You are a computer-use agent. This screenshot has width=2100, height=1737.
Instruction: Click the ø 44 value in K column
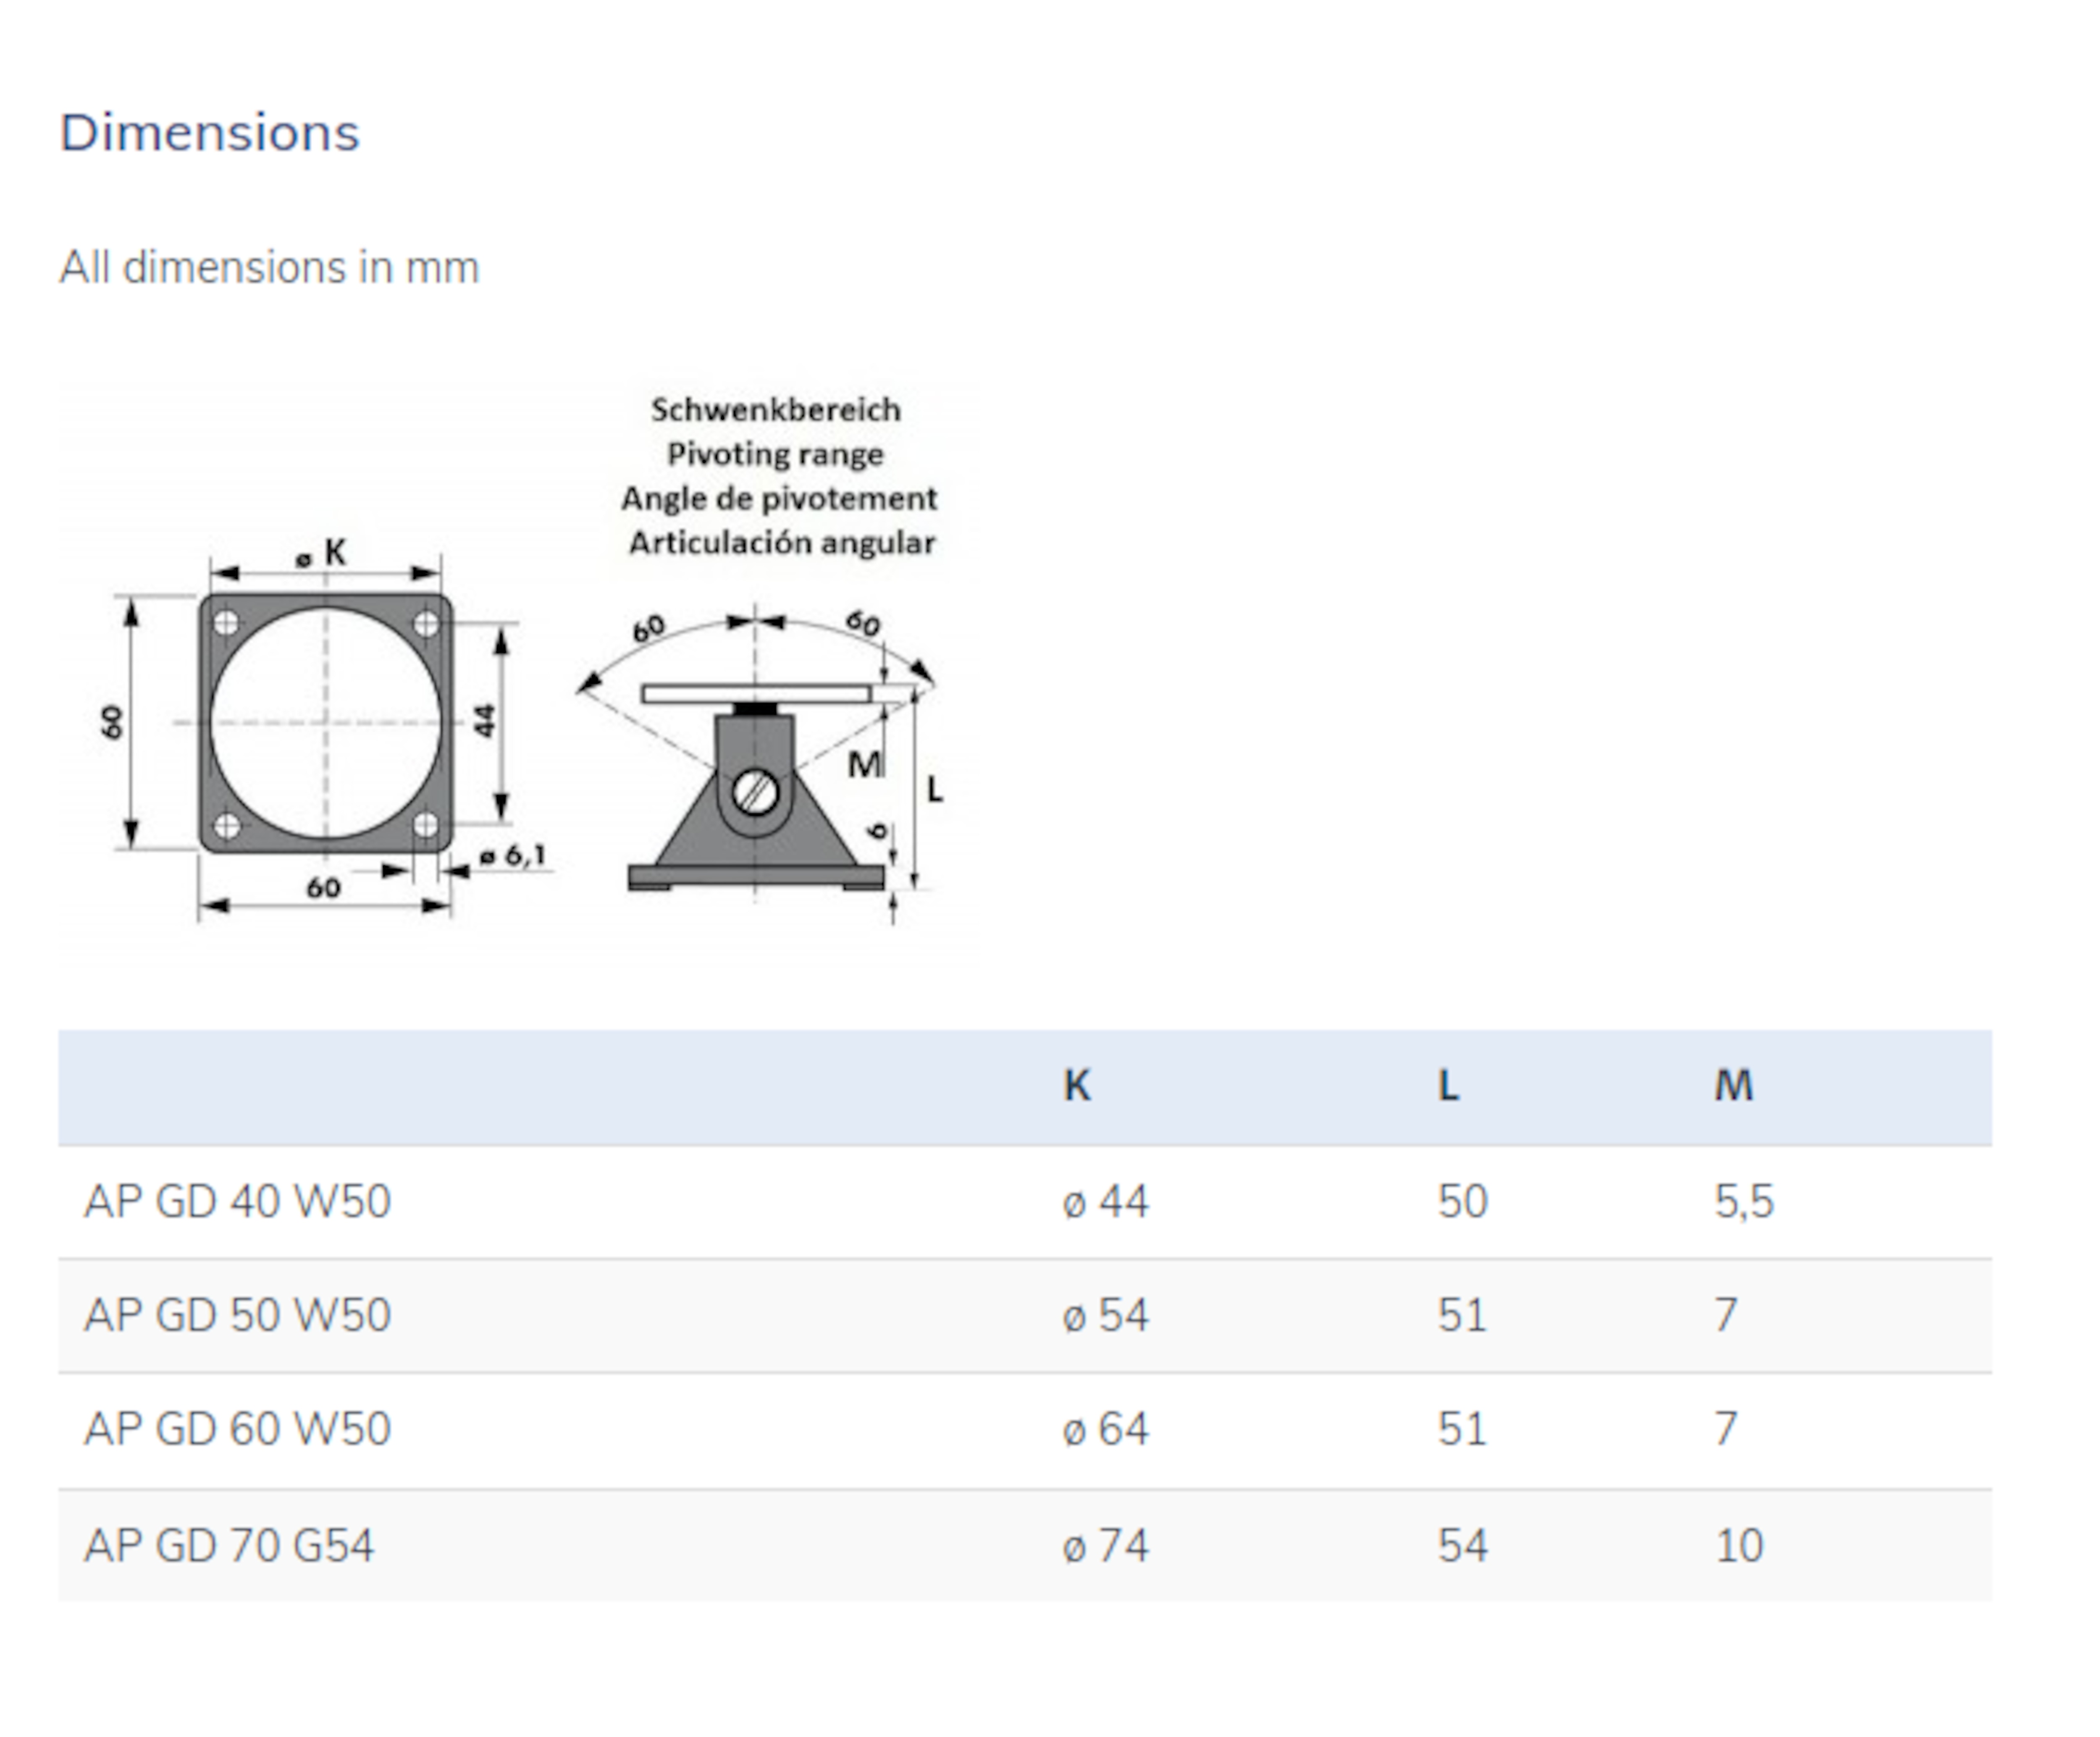point(1105,1202)
